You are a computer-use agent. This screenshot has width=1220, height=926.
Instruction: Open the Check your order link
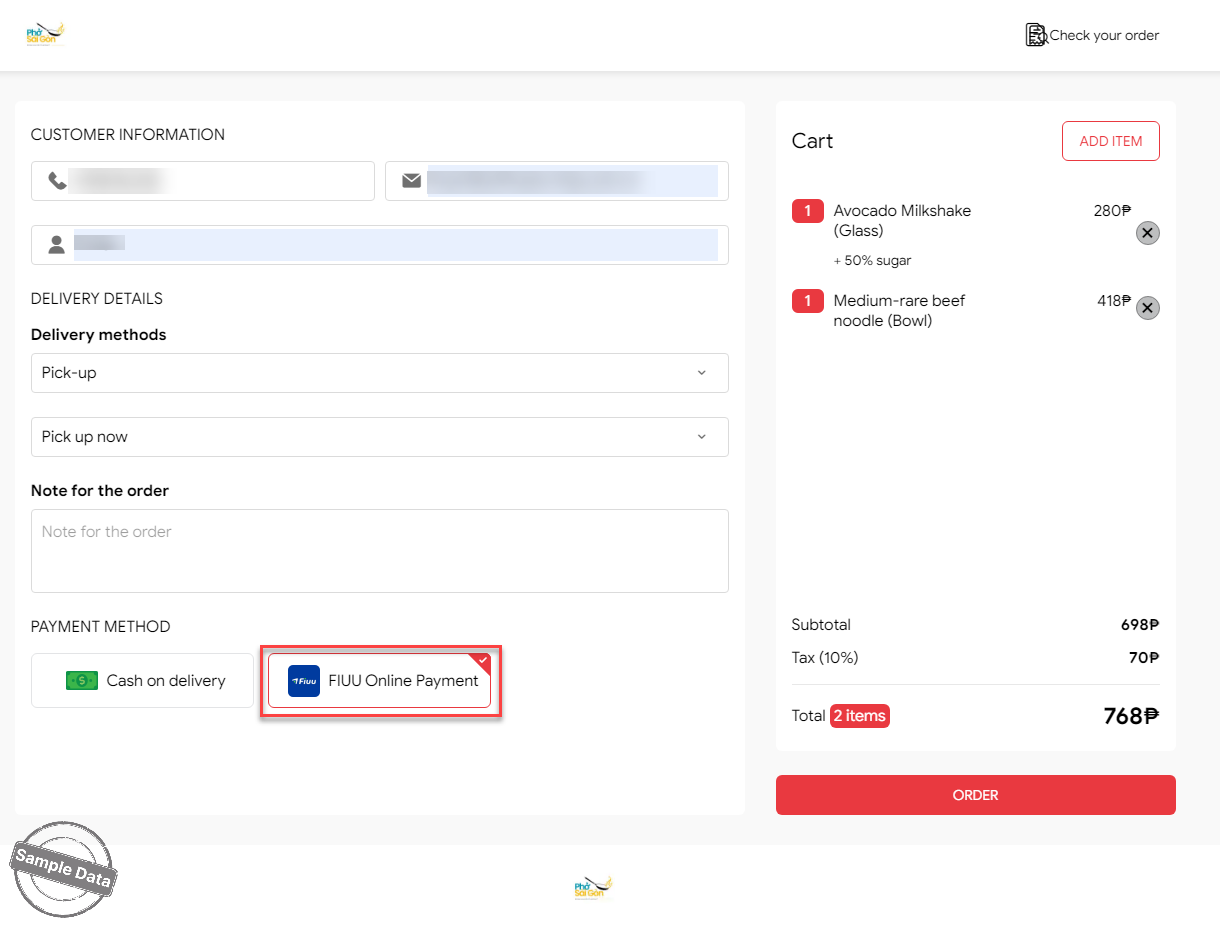[x=1103, y=35]
